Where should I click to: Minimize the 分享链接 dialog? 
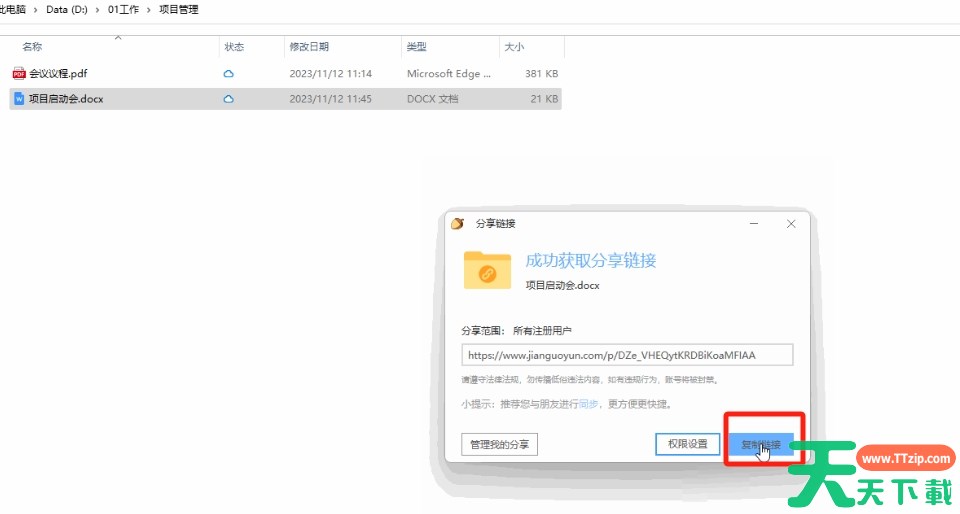pyautogui.click(x=754, y=223)
